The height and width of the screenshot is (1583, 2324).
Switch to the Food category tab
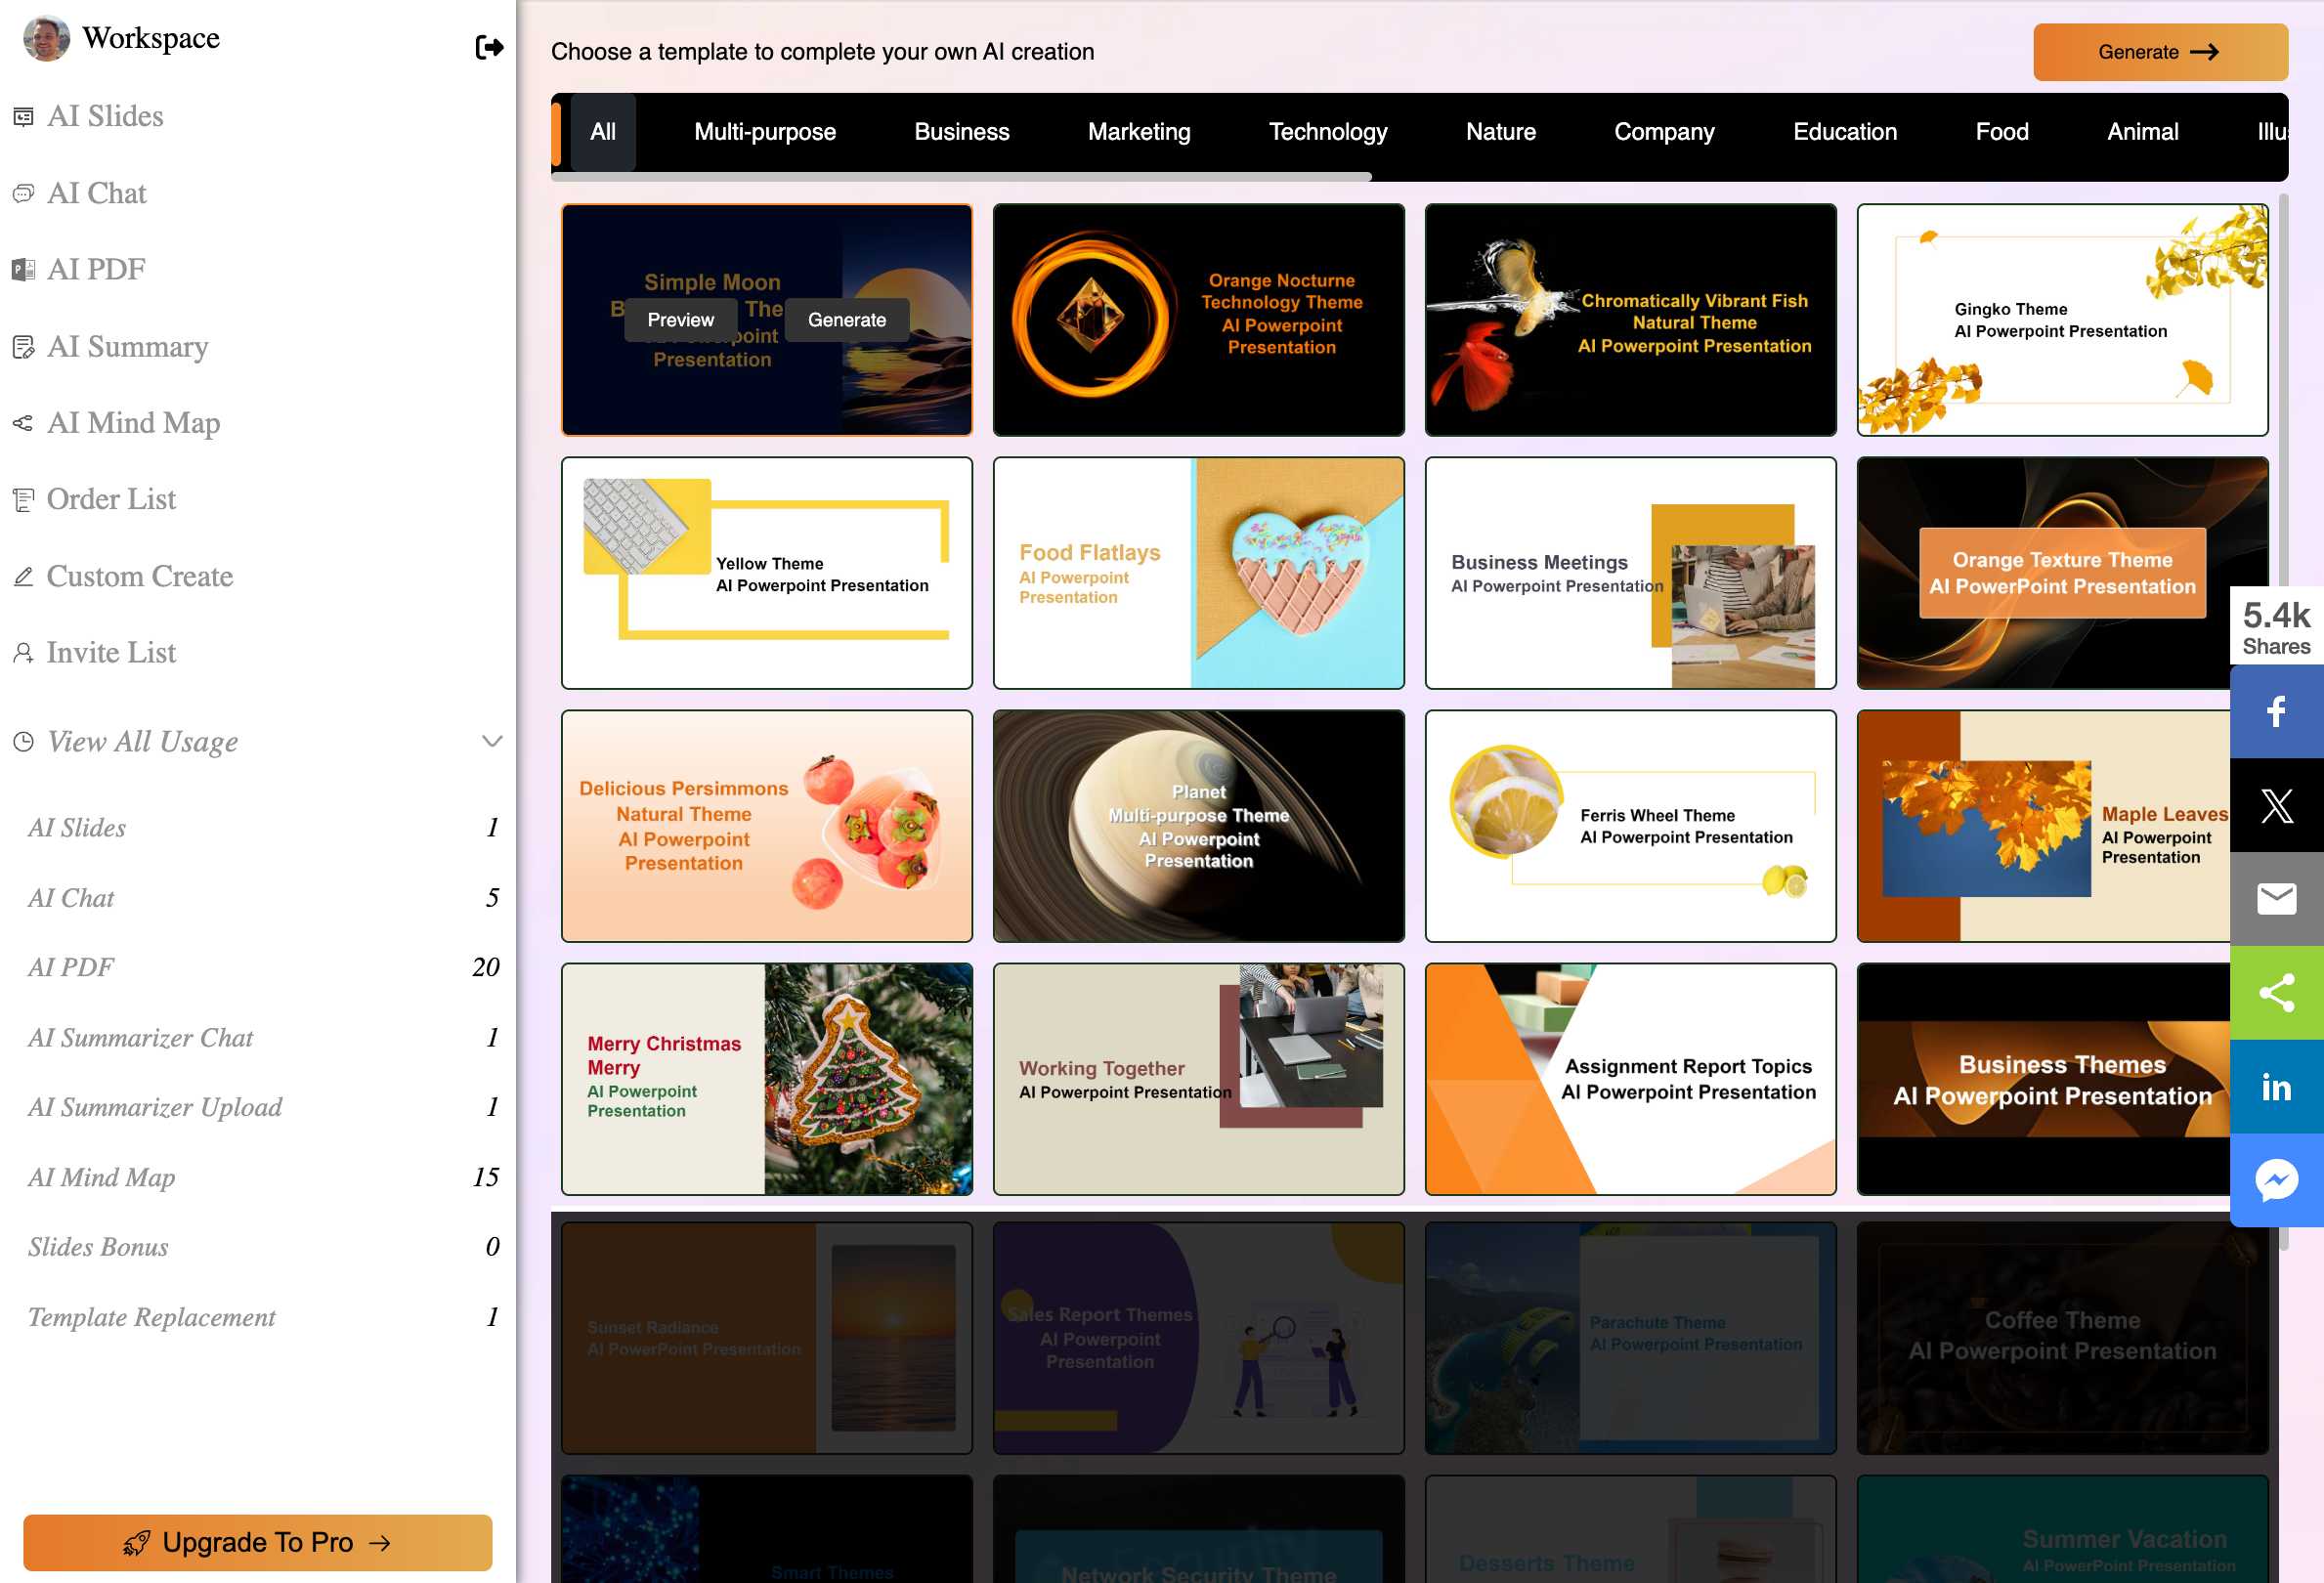point(2002,132)
